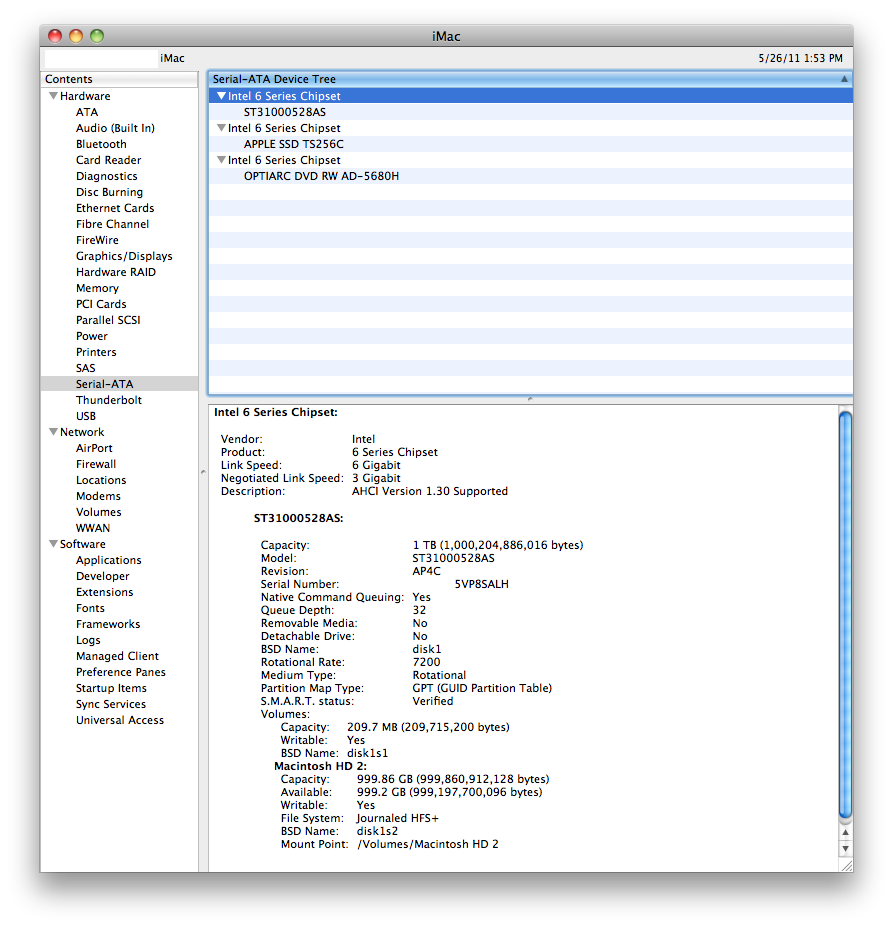Image resolution: width=893 pixels, height=927 pixels.
Task: Open Frameworks under Software
Action: 108,623
